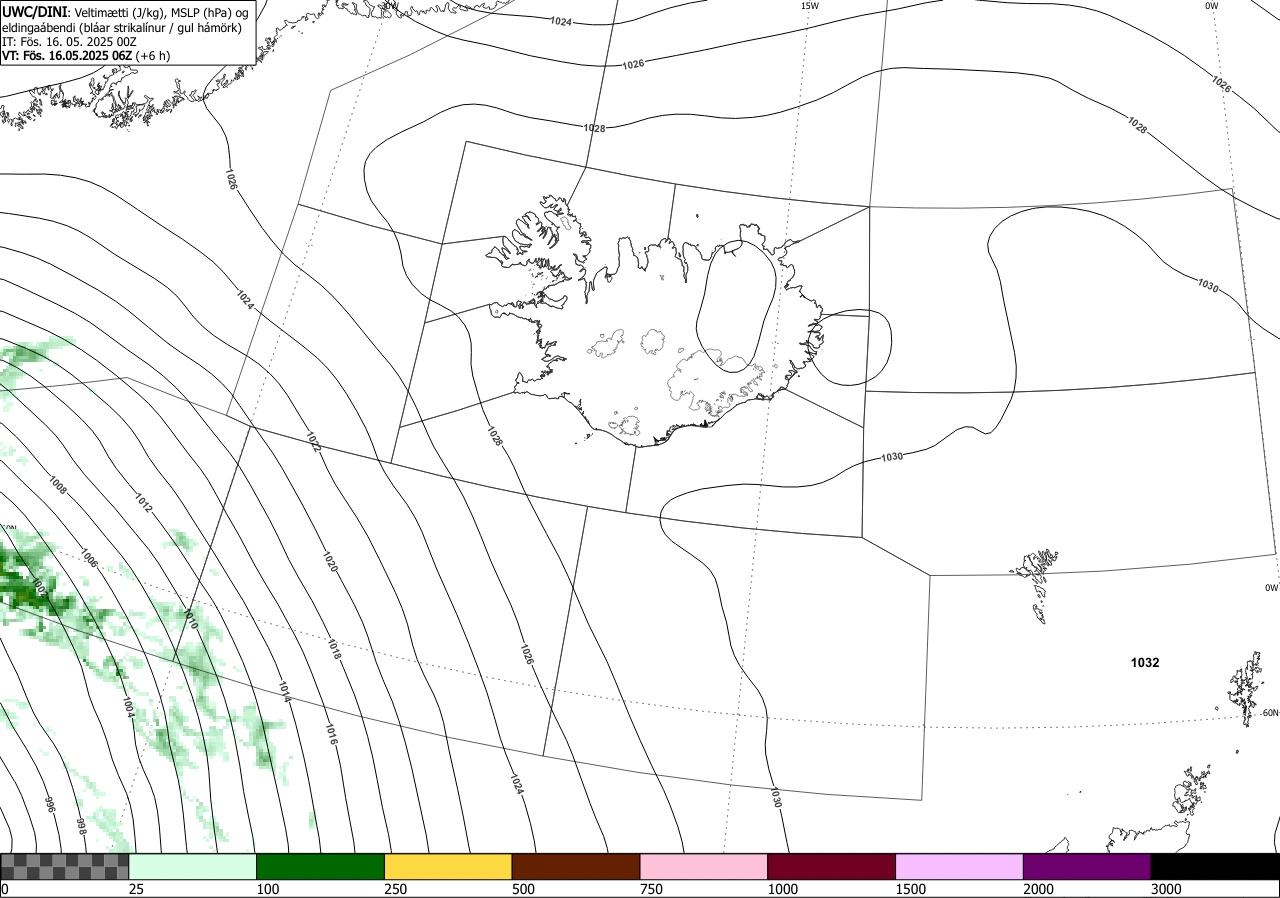The image size is (1280, 898).
Task: Click the legend value "1500"
Action: tap(911, 889)
